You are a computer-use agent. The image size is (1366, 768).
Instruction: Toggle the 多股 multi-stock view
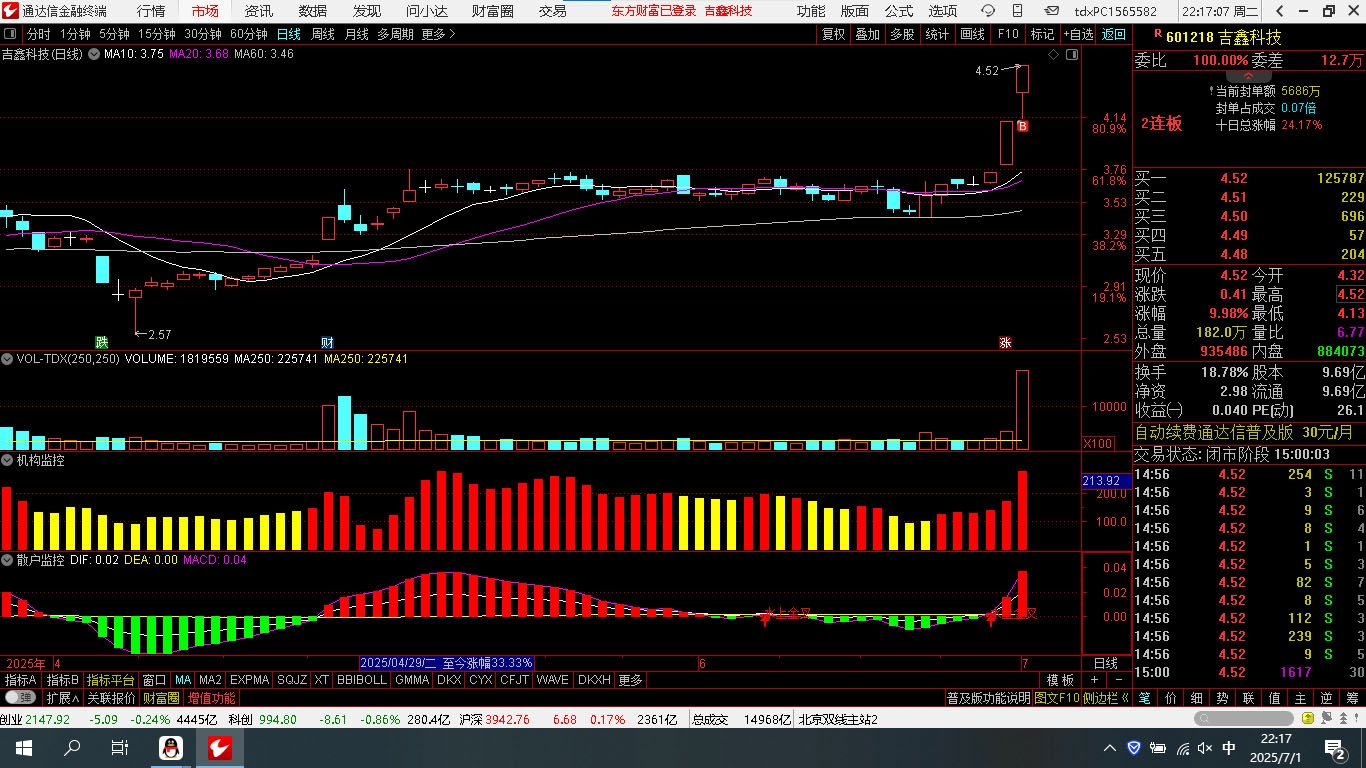(902, 34)
